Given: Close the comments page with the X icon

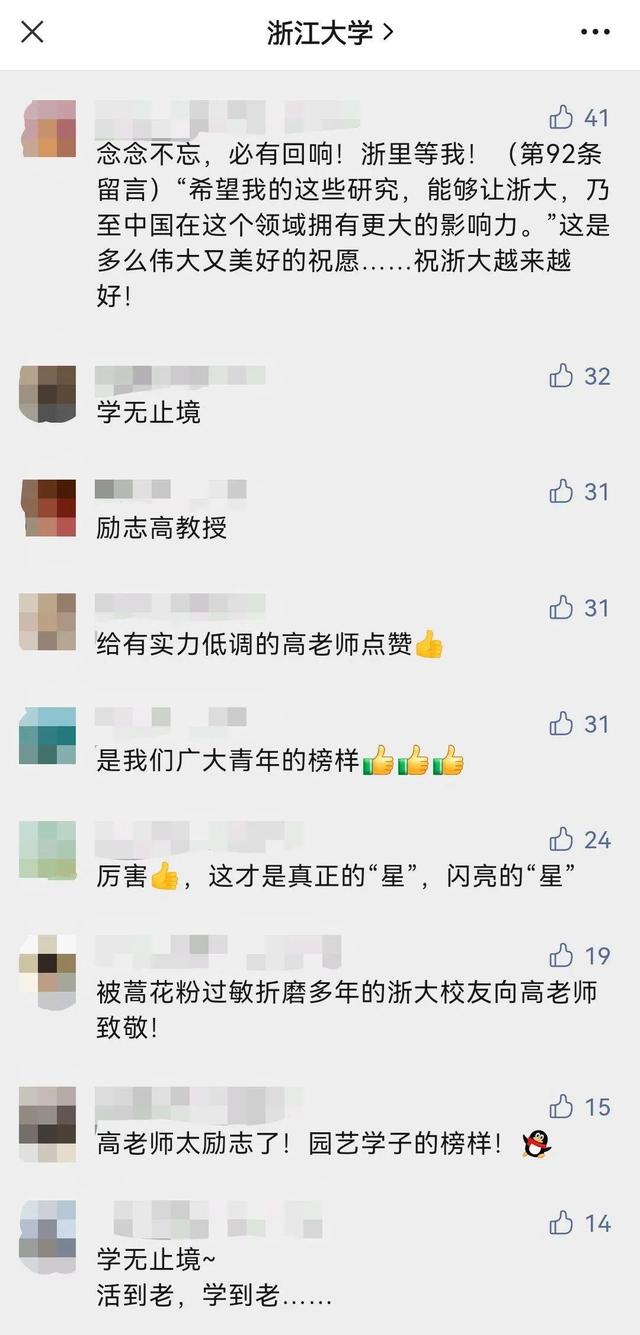Looking at the screenshot, I should click(32, 32).
